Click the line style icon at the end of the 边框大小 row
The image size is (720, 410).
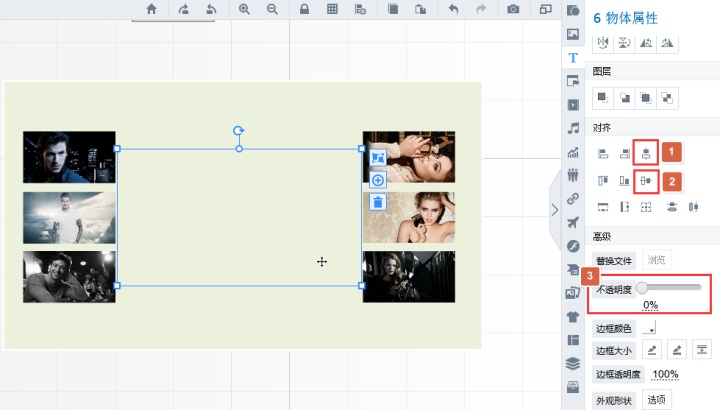(702, 350)
